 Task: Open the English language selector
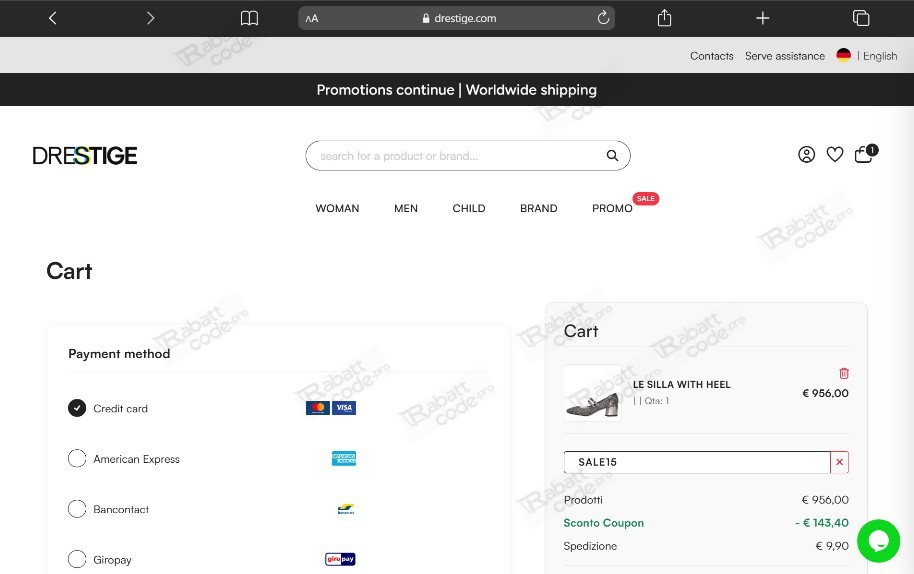[x=880, y=56]
